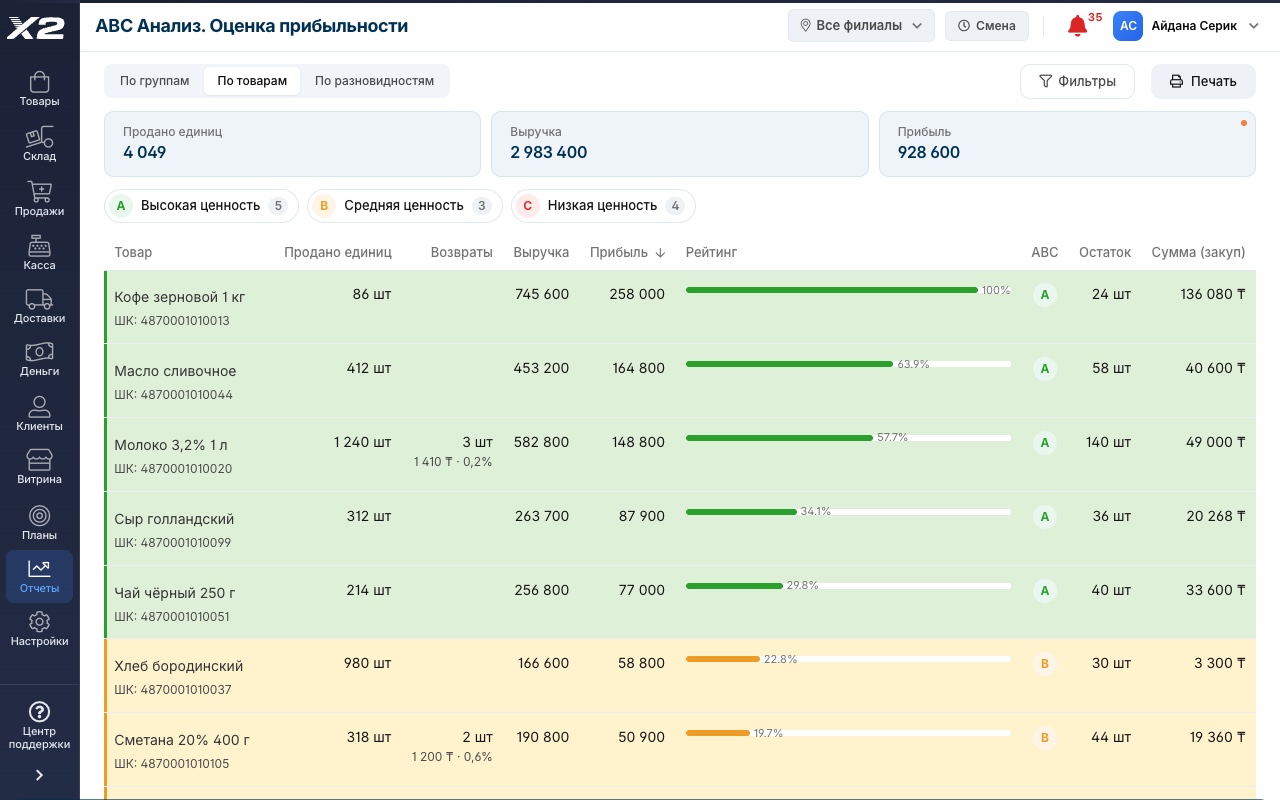This screenshot has width=1280, height=800.
Task: Open the Склад warehouse section
Action: [39, 144]
